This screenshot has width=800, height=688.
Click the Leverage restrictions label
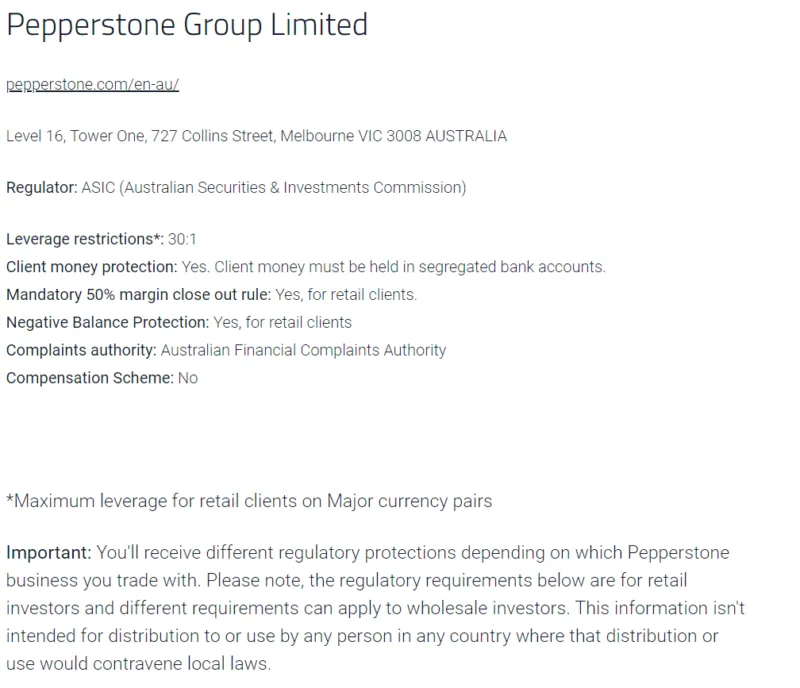(85, 239)
